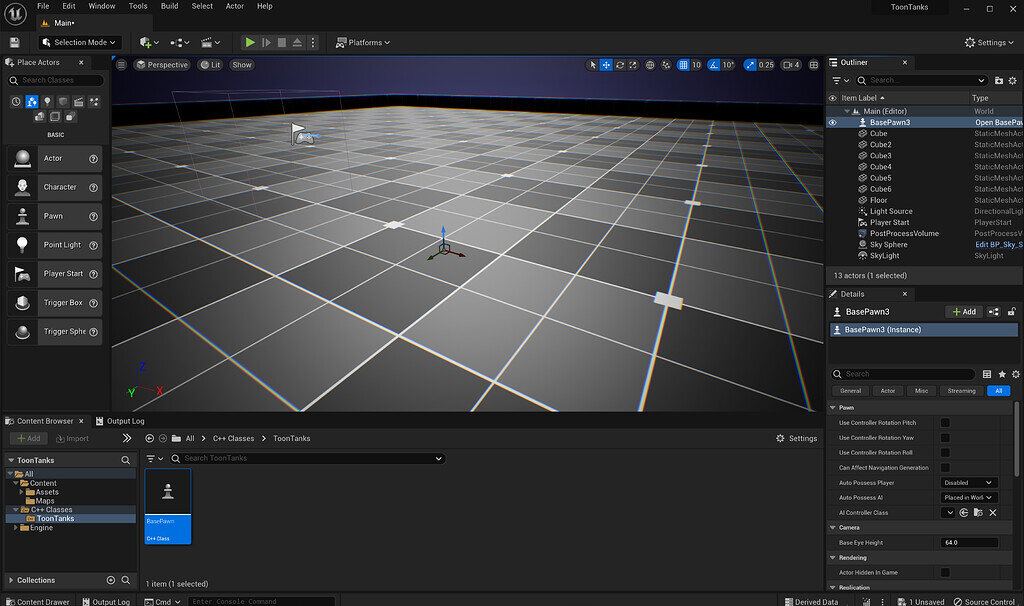The width and height of the screenshot is (1024, 606).
Task: Toggle Actor Hidden In Game checkbox
Action: (x=945, y=573)
